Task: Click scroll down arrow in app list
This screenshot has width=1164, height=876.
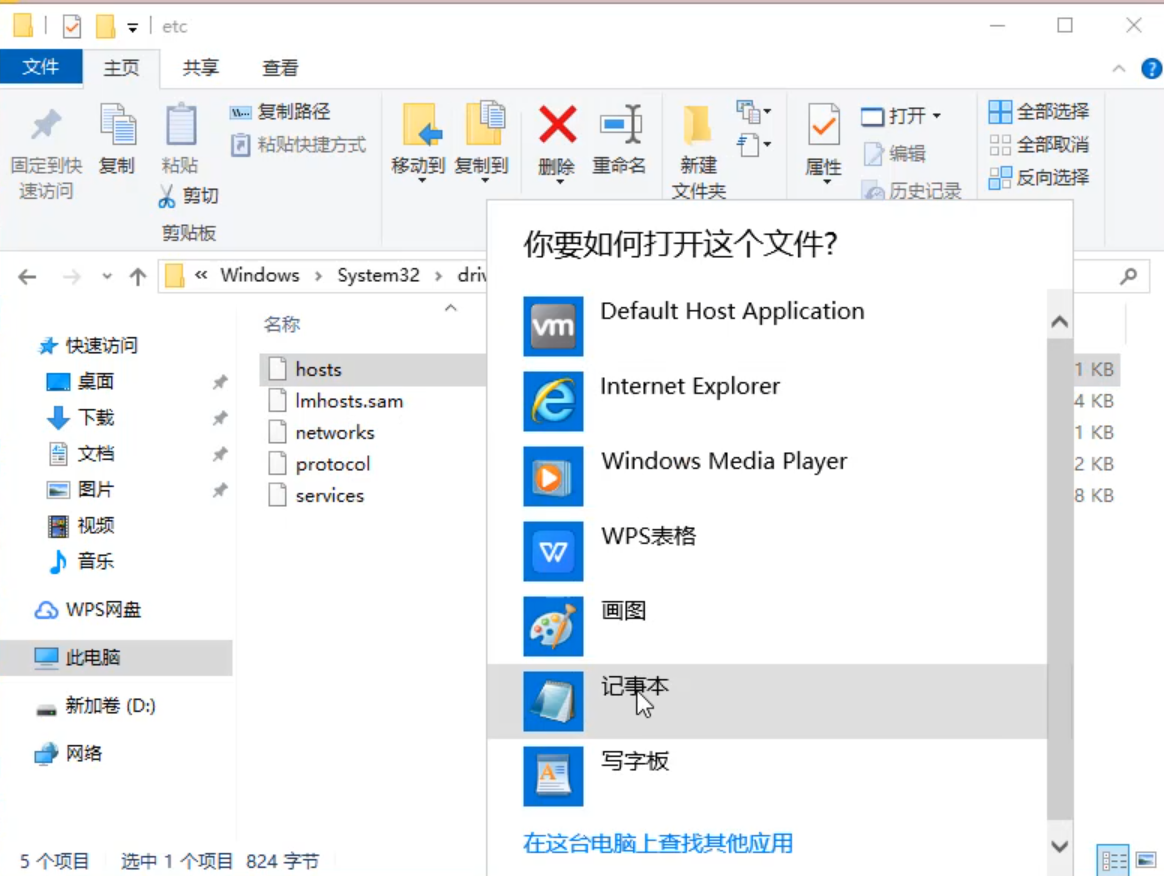Action: (1059, 846)
